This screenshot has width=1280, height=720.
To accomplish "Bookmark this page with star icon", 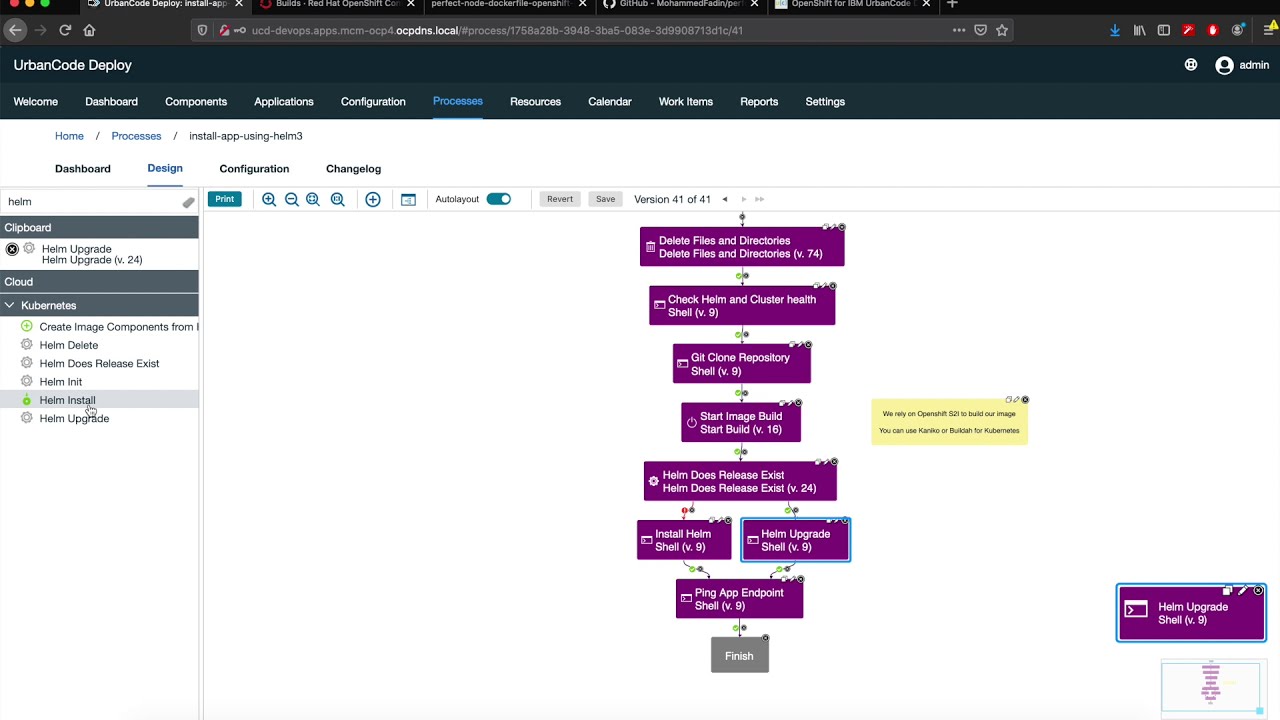I will point(1001,30).
